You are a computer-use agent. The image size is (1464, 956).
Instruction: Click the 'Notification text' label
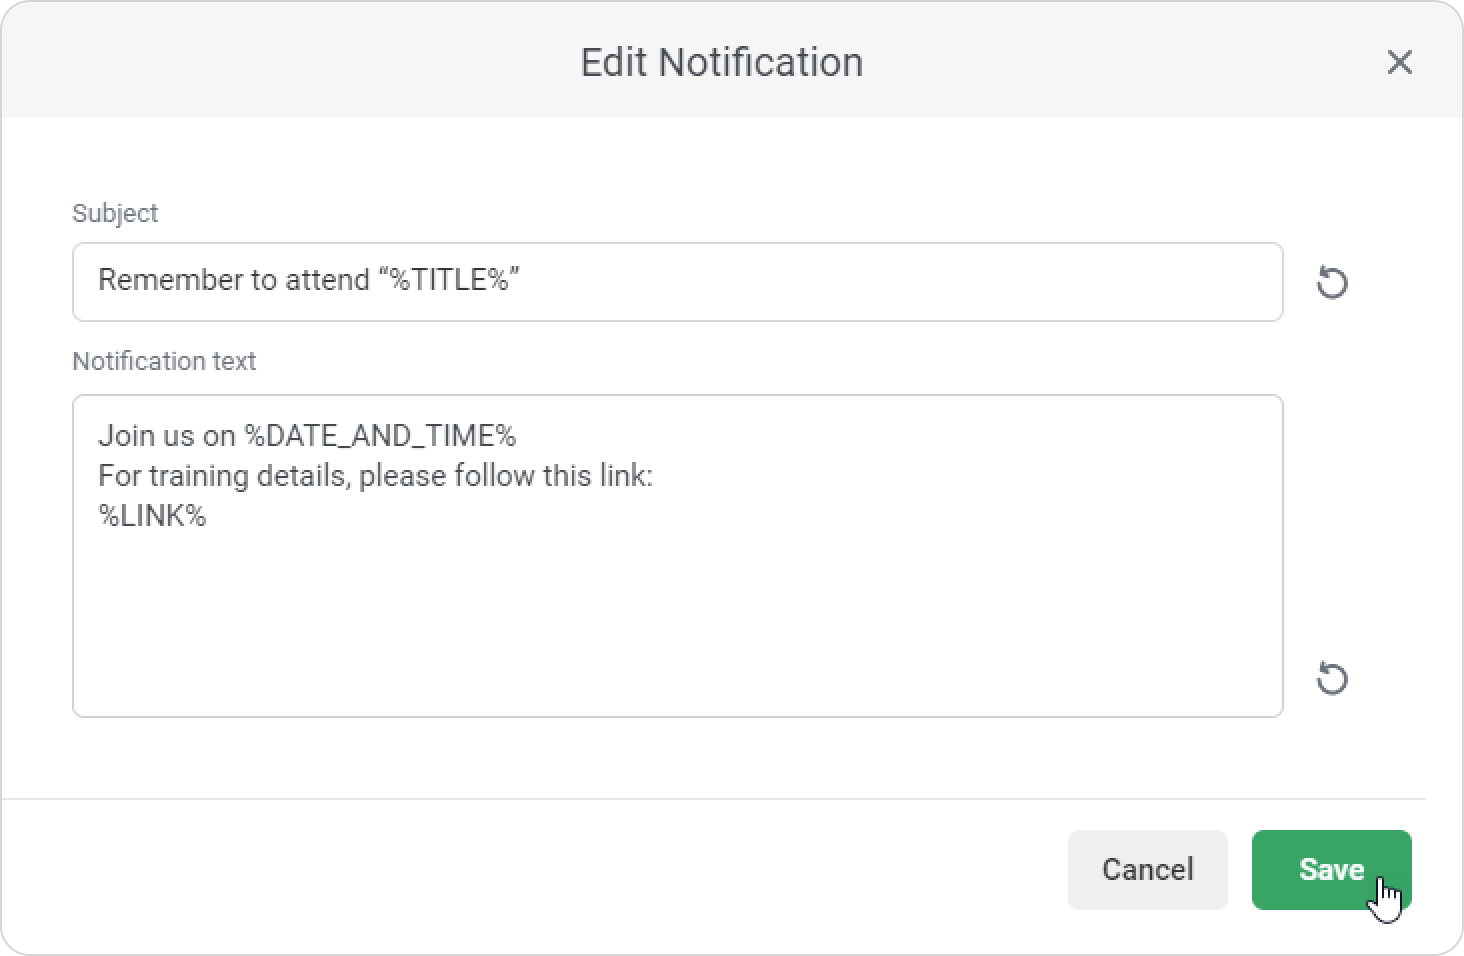(164, 361)
